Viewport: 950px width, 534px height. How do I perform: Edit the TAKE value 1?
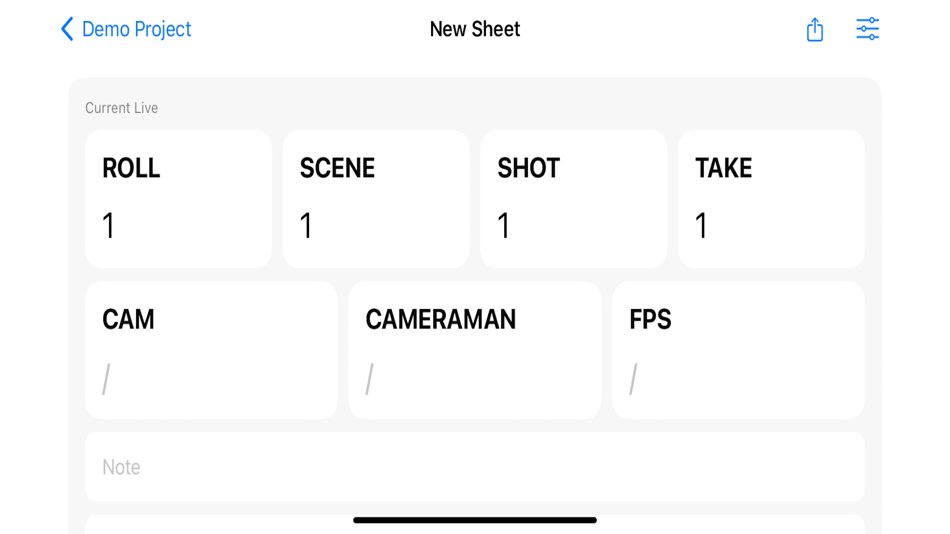click(701, 226)
